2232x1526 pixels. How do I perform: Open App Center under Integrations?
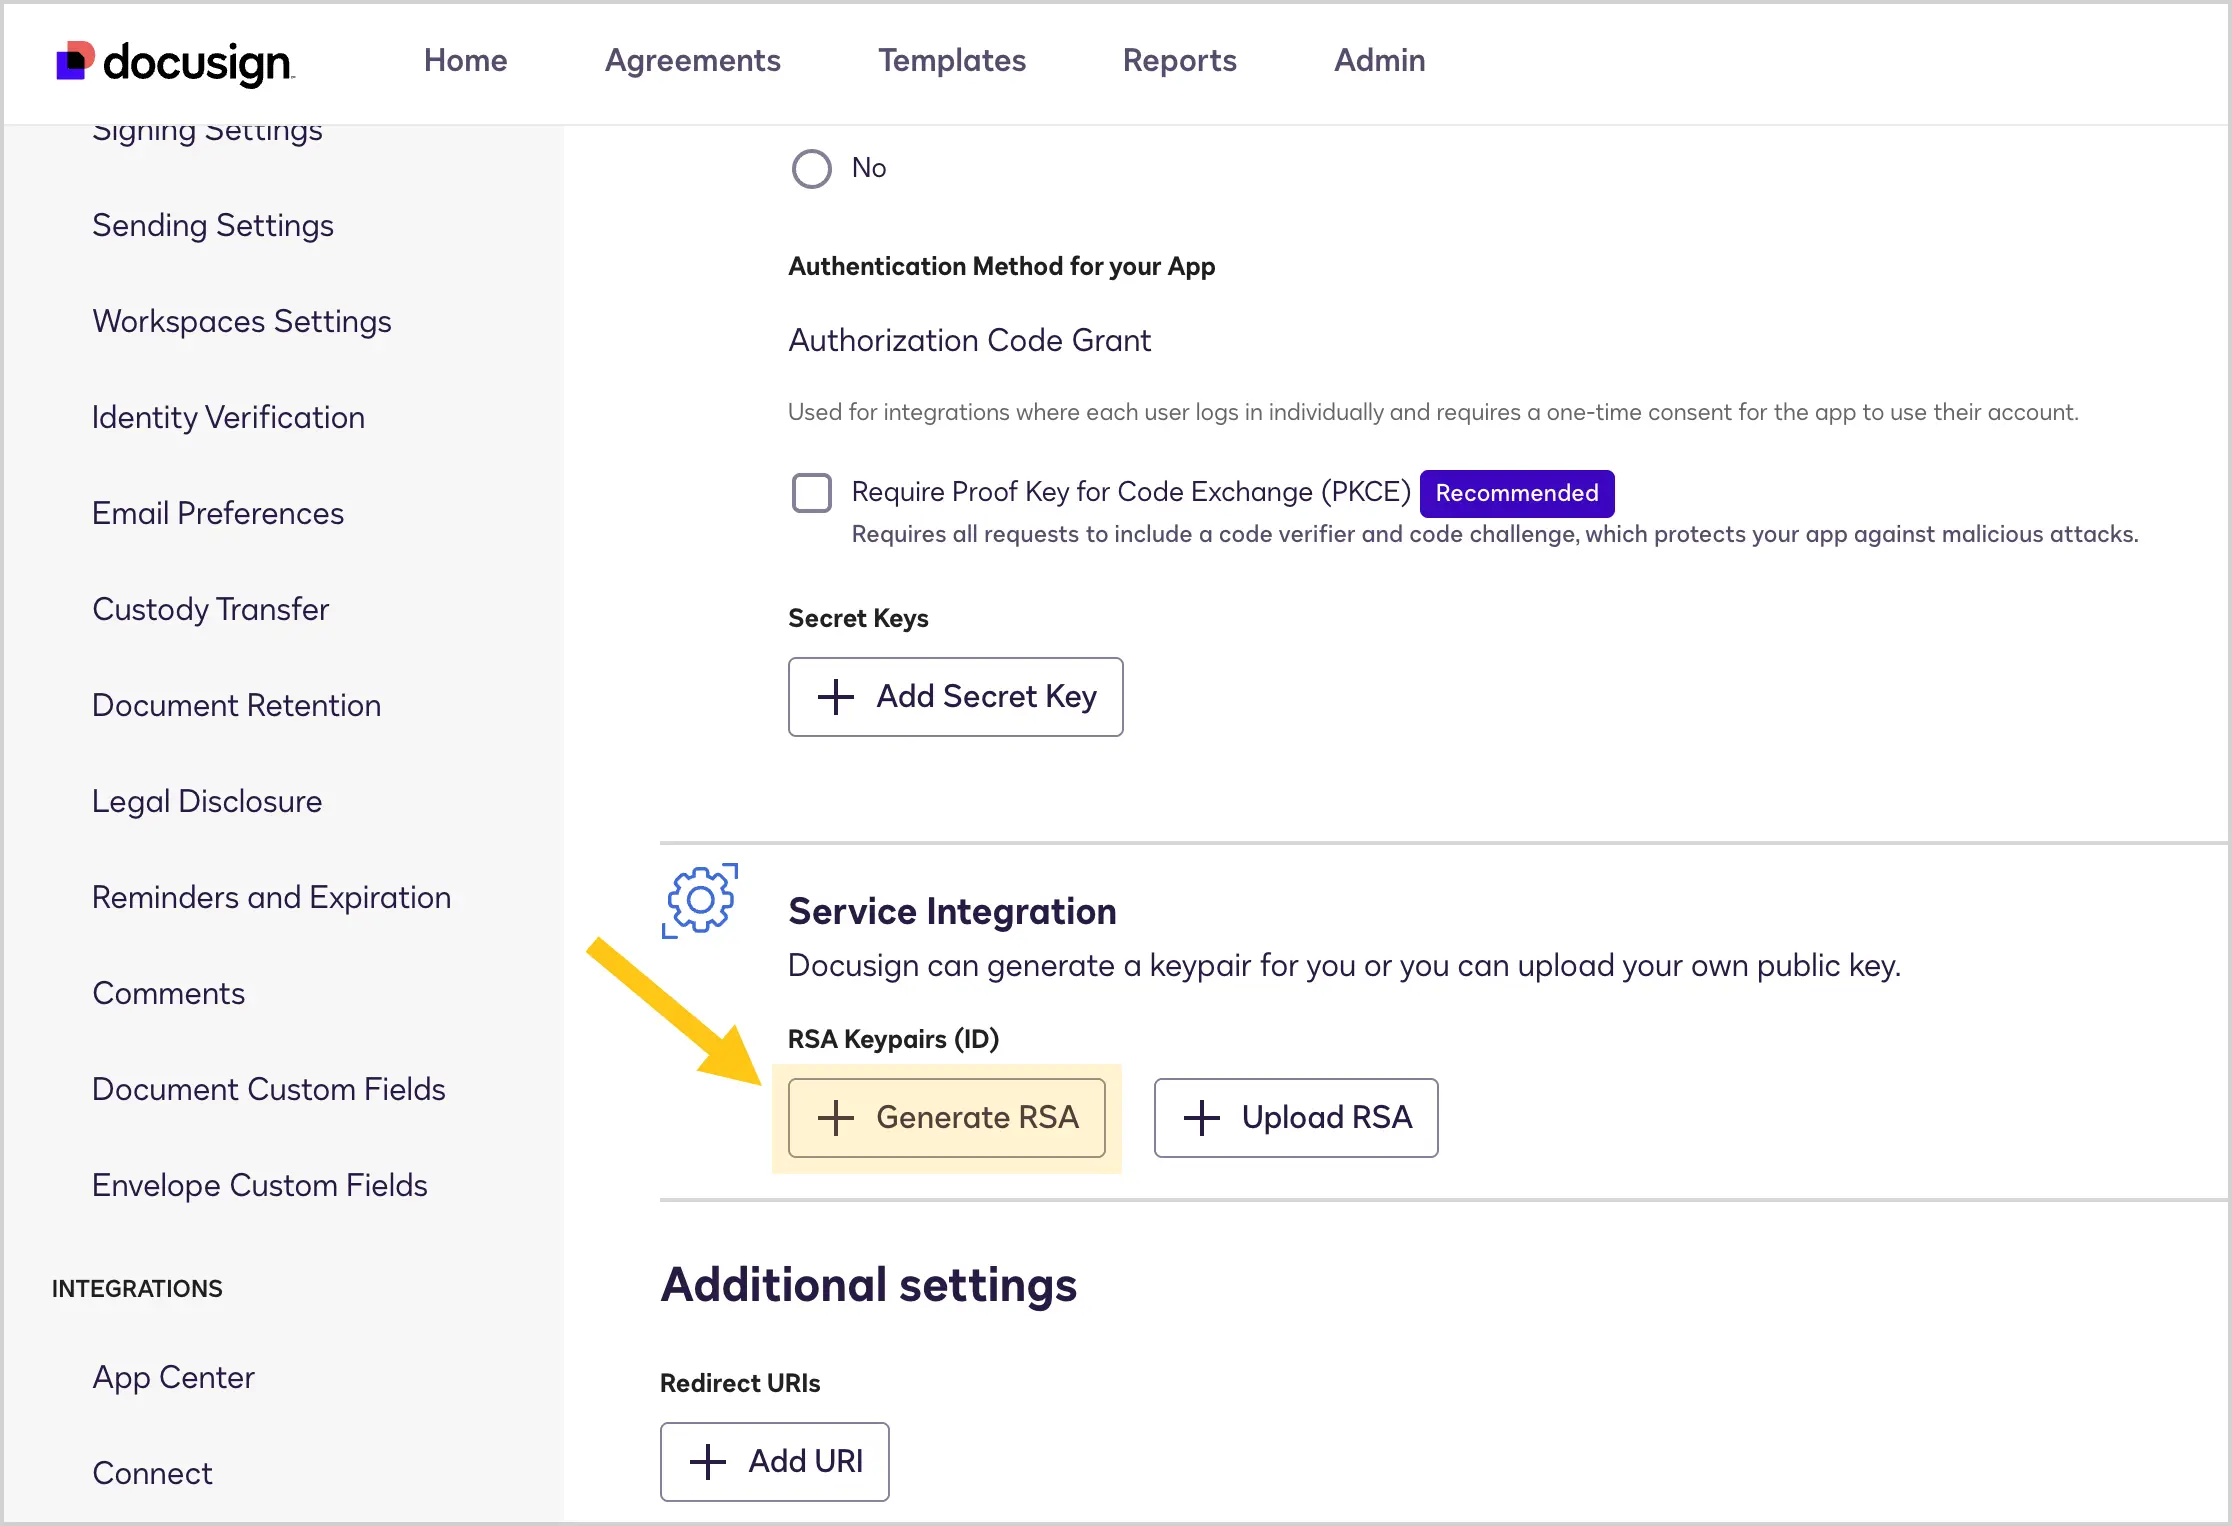click(x=173, y=1378)
